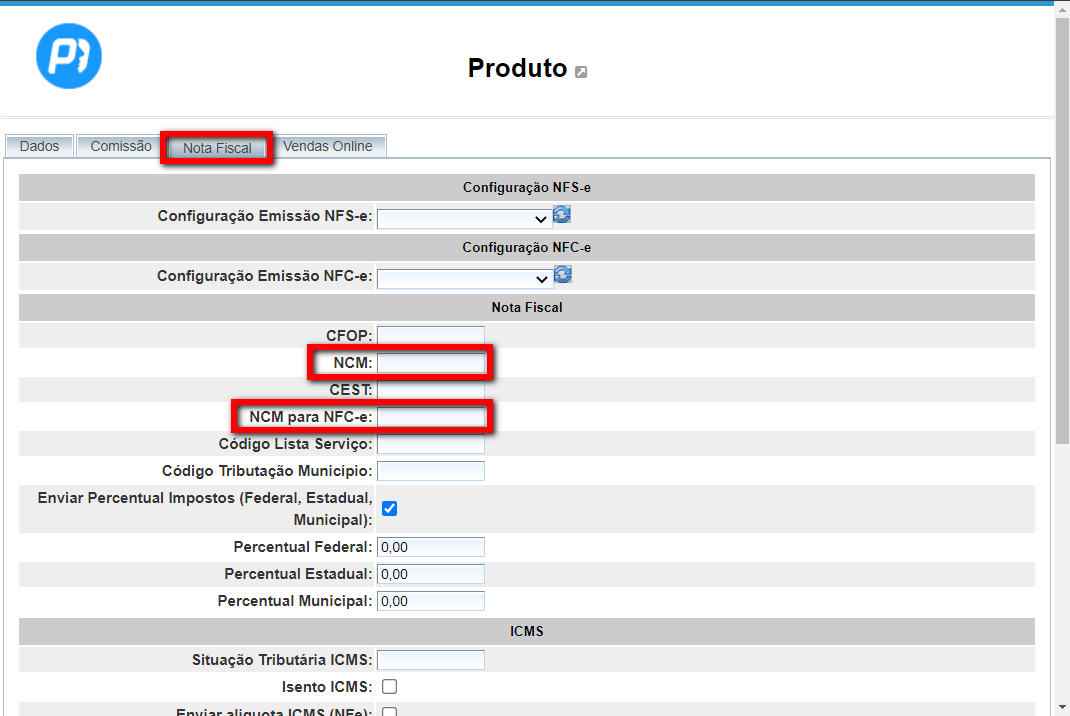Click refresh icon next to NFC-e configuration

[563, 274]
